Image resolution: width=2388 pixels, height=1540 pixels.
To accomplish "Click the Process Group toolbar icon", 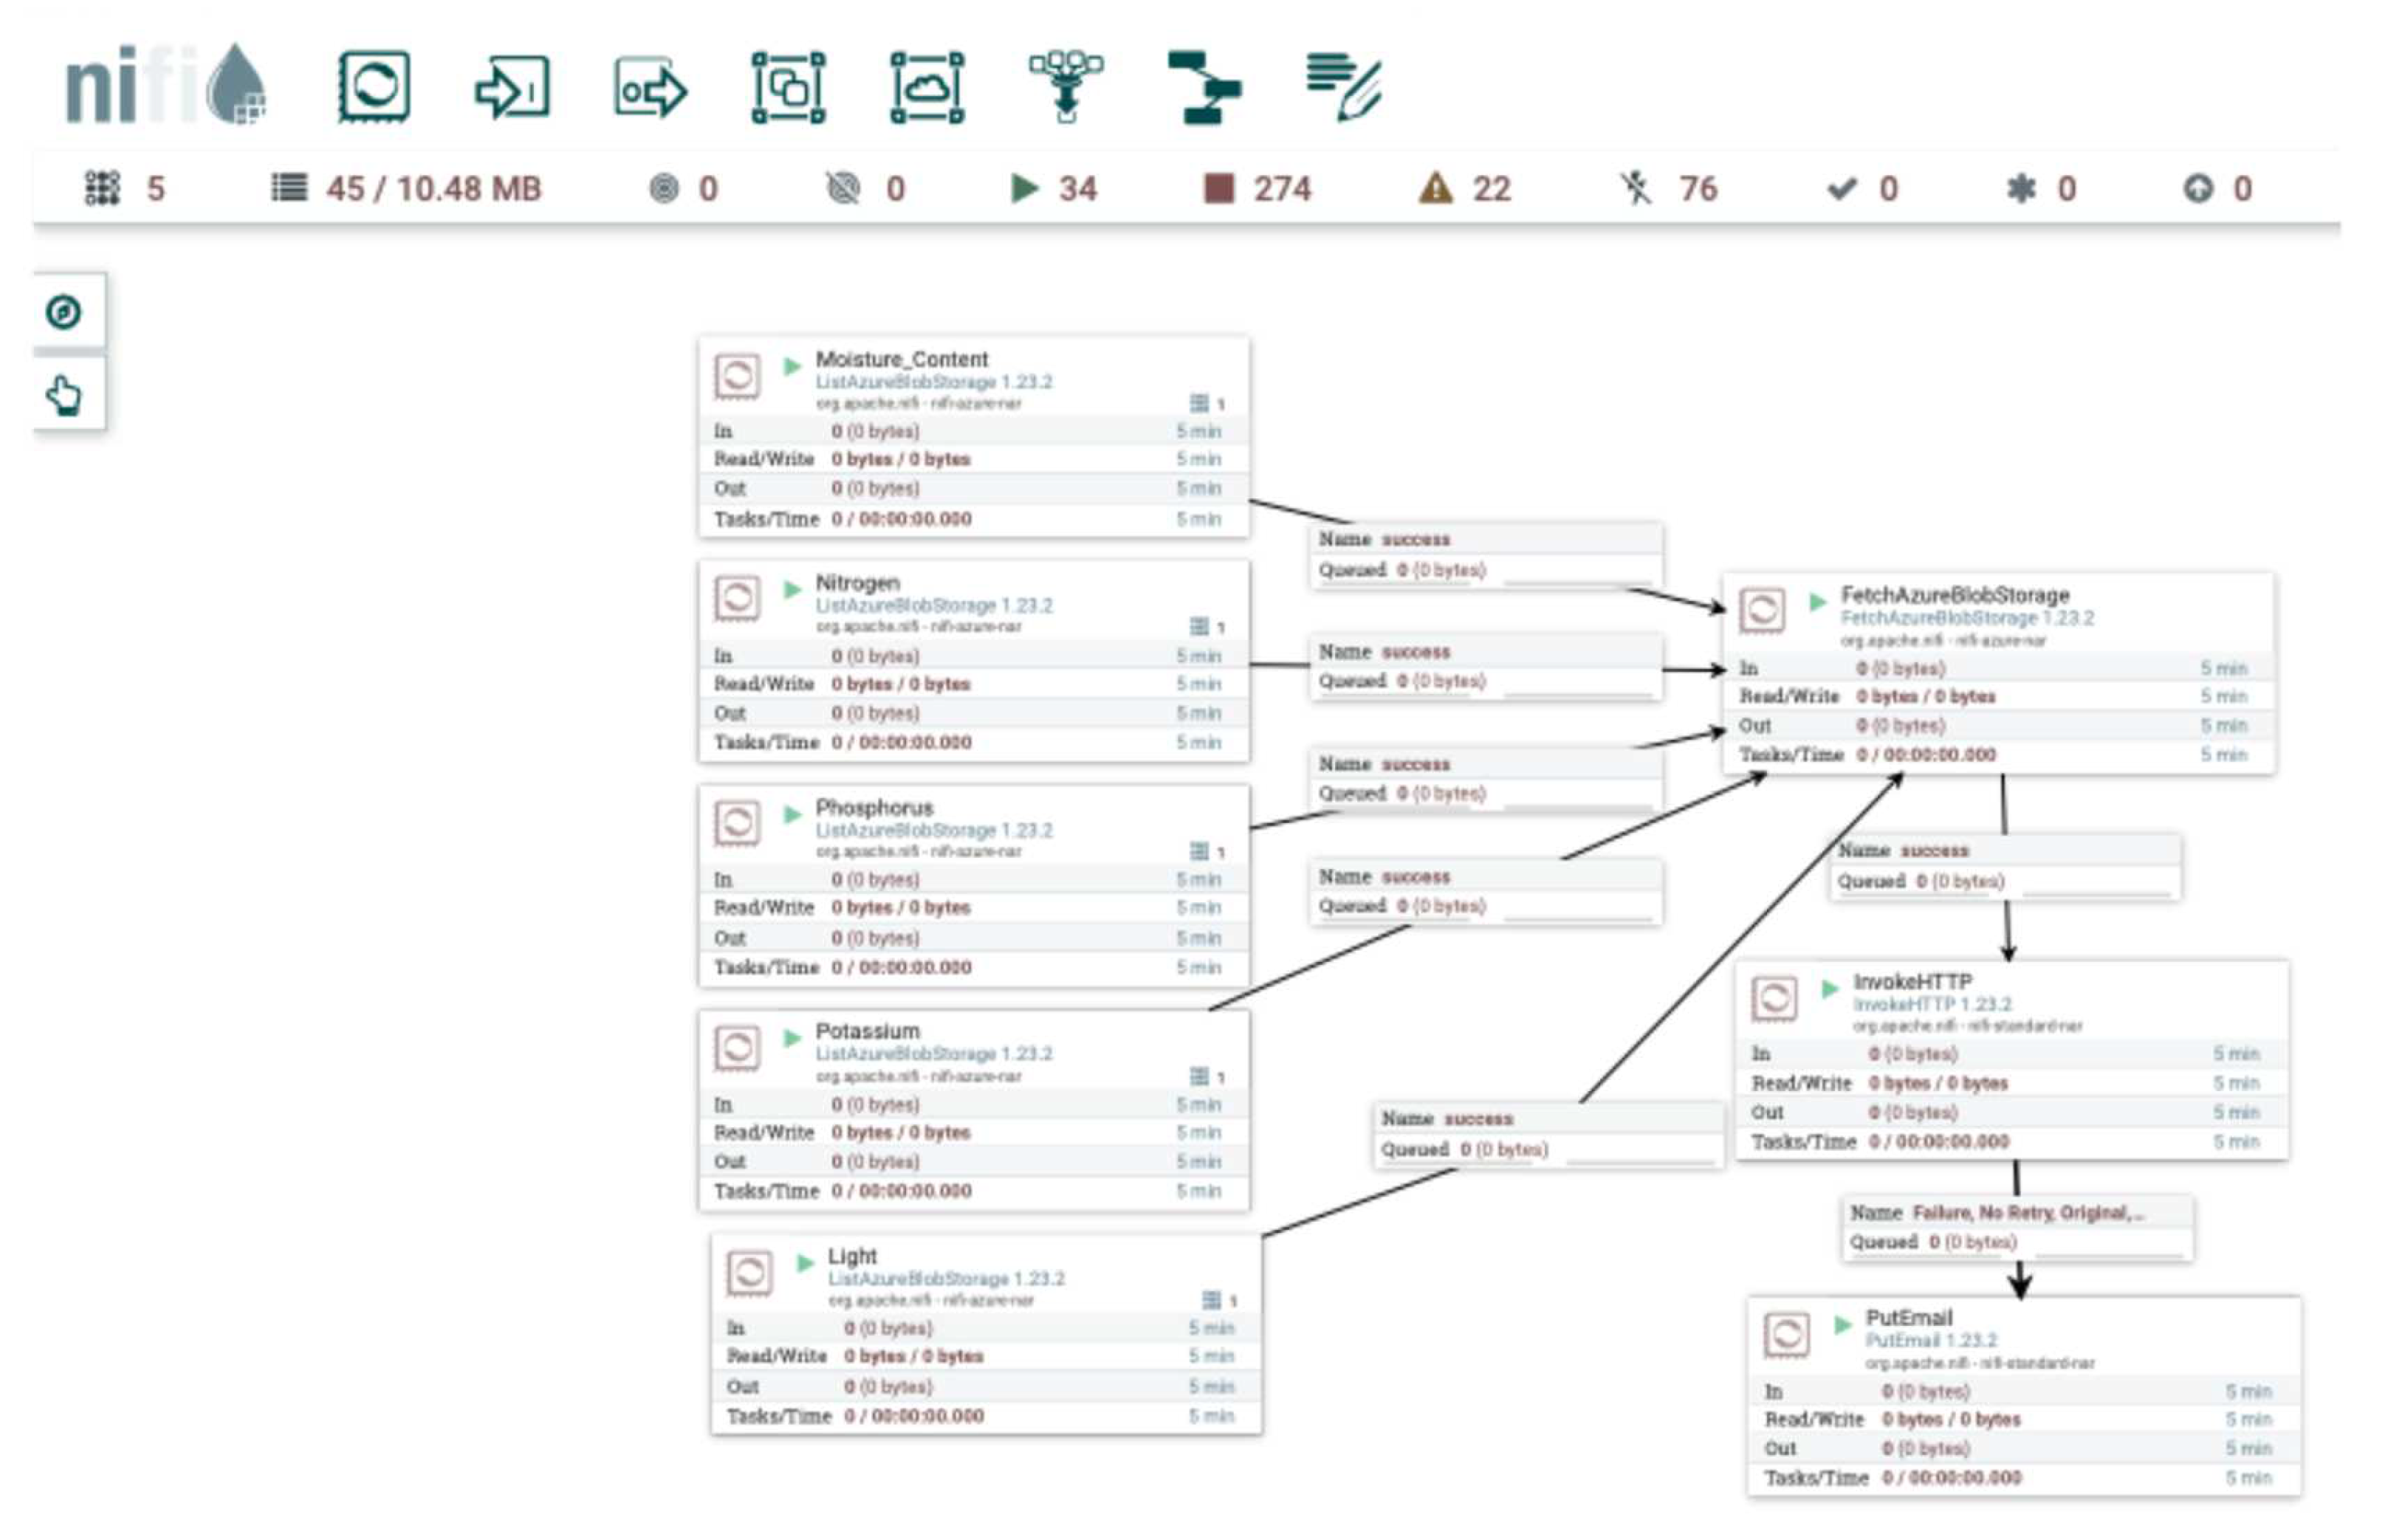I will pyautogui.click(x=788, y=88).
